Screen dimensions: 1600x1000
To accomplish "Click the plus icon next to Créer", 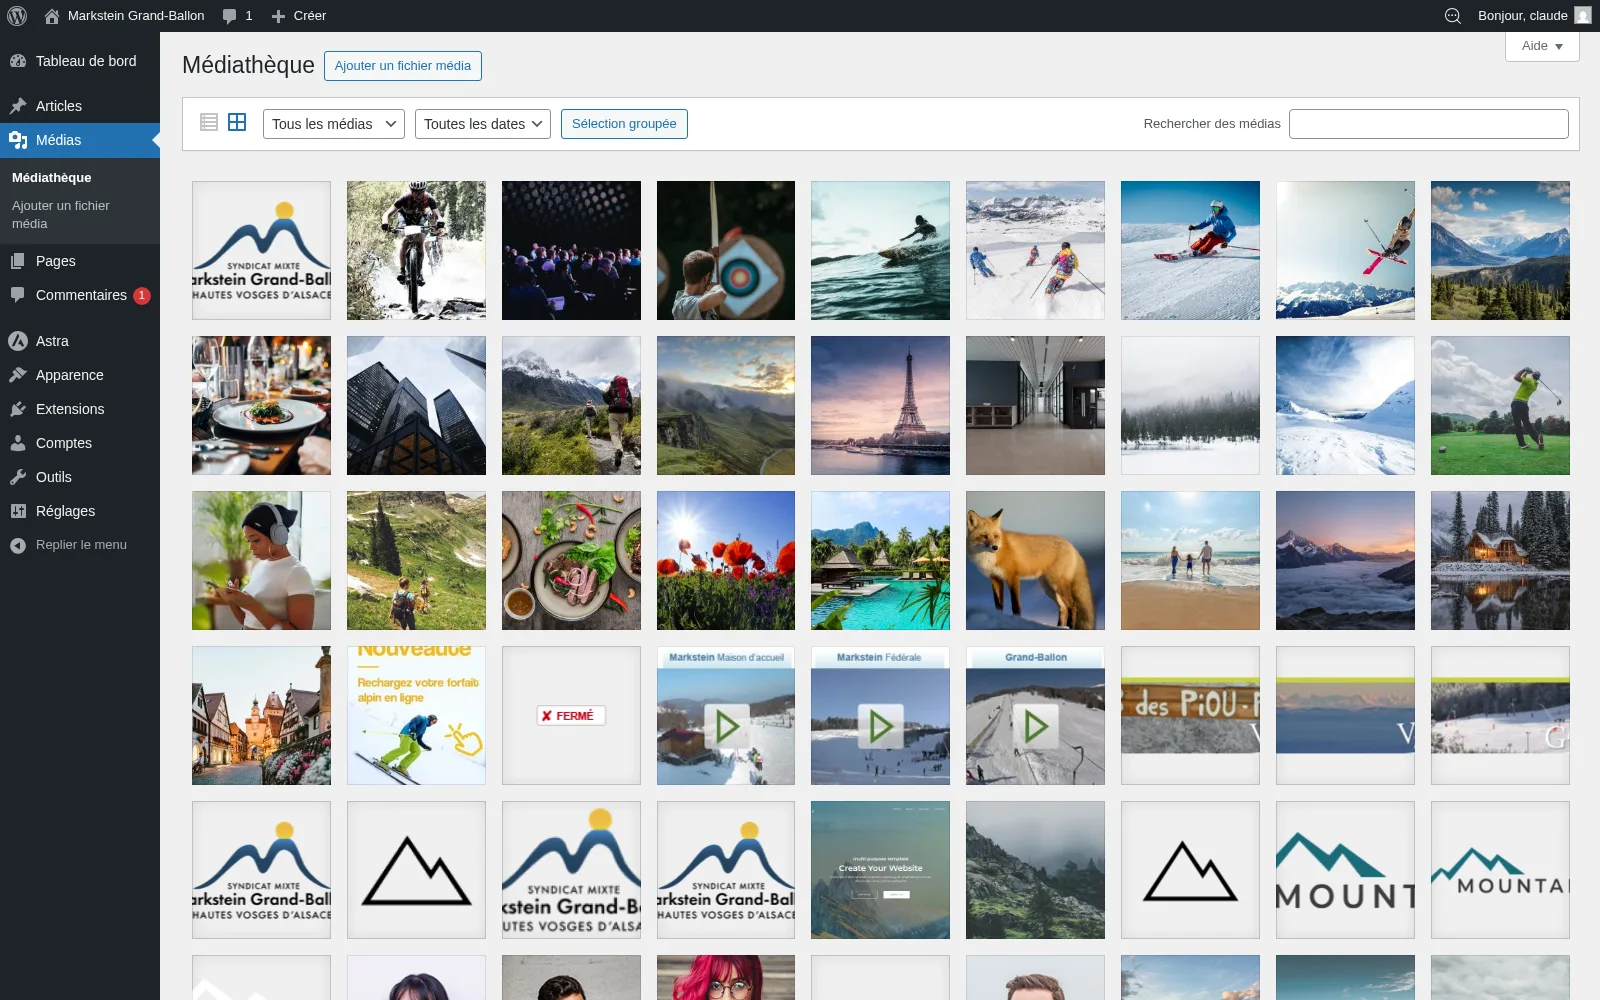I will pyautogui.click(x=279, y=16).
